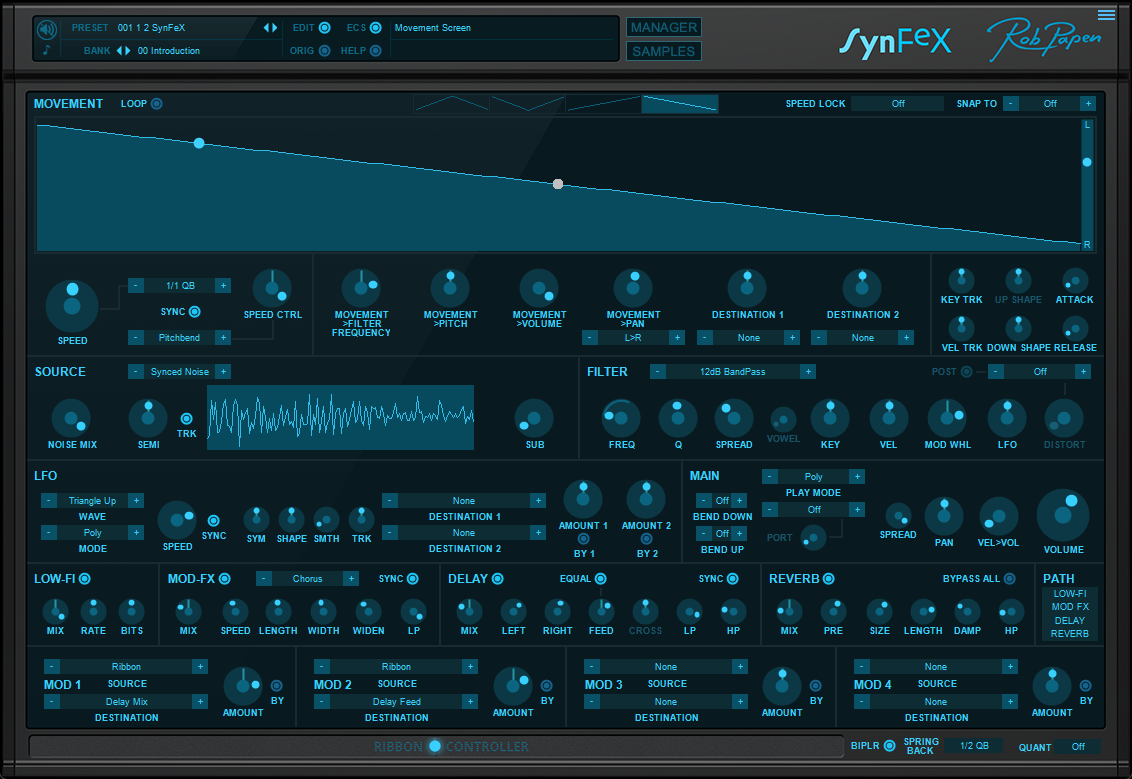Open the hamburger menu icon
This screenshot has height=779, width=1132.
click(1106, 14)
